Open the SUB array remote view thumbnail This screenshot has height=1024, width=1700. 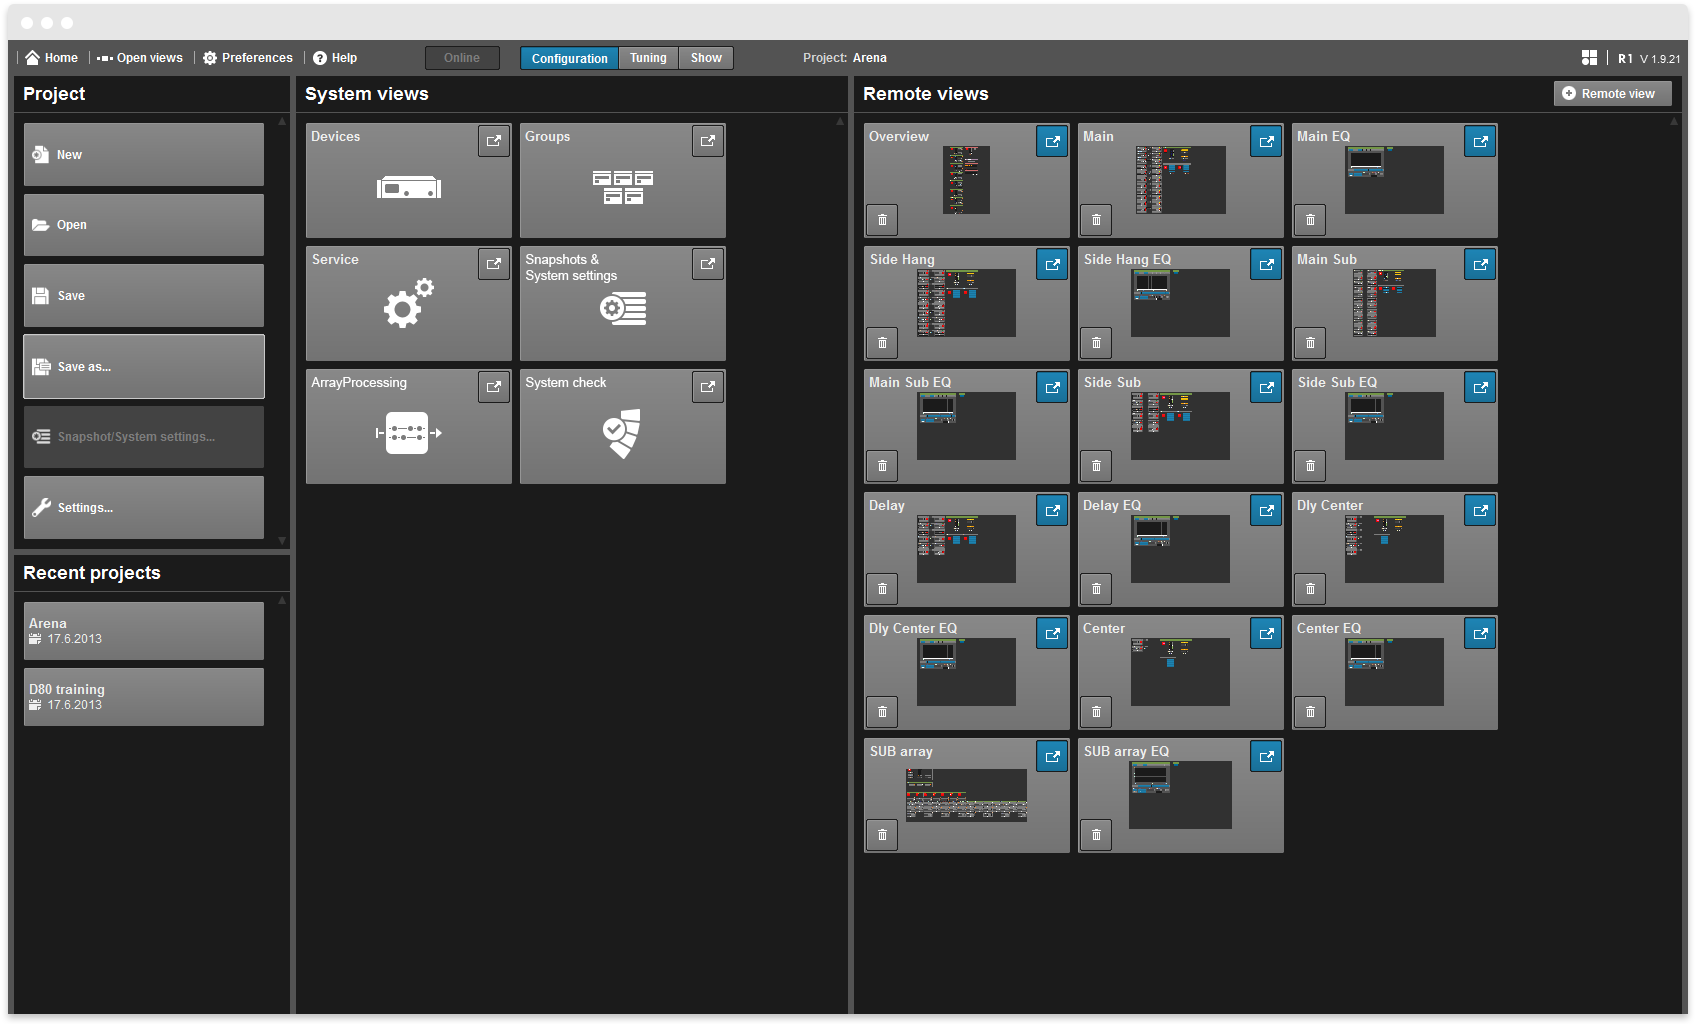966,795
